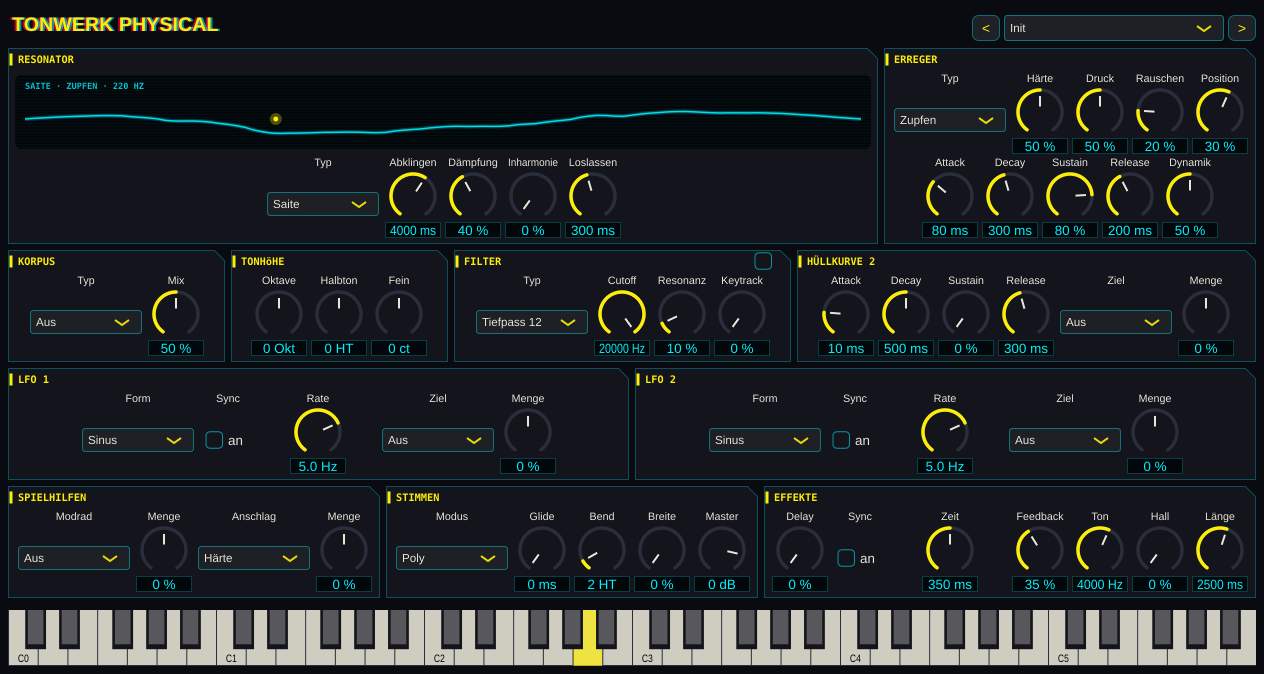Open the Resonator Typ dropdown showing Saite
This screenshot has width=1264, height=674.
click(323, 204)
